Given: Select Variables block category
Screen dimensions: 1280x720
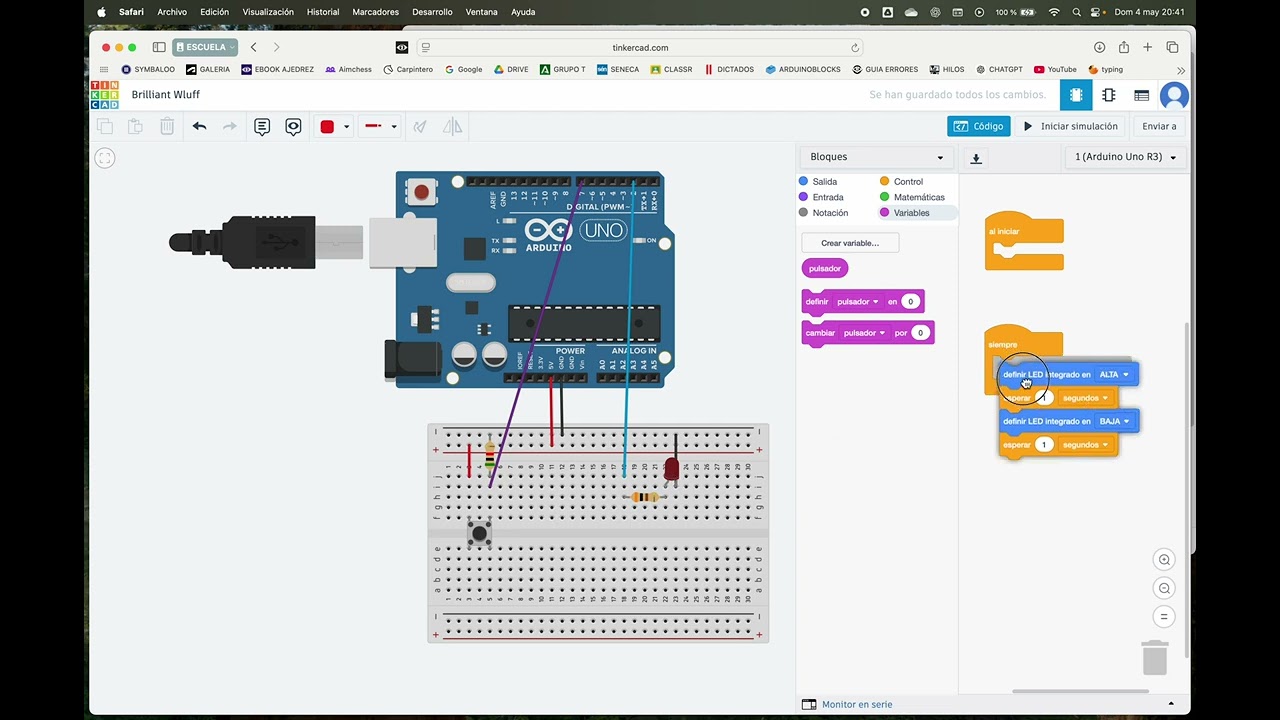Looking at the screenshot, I should point(905,213).
